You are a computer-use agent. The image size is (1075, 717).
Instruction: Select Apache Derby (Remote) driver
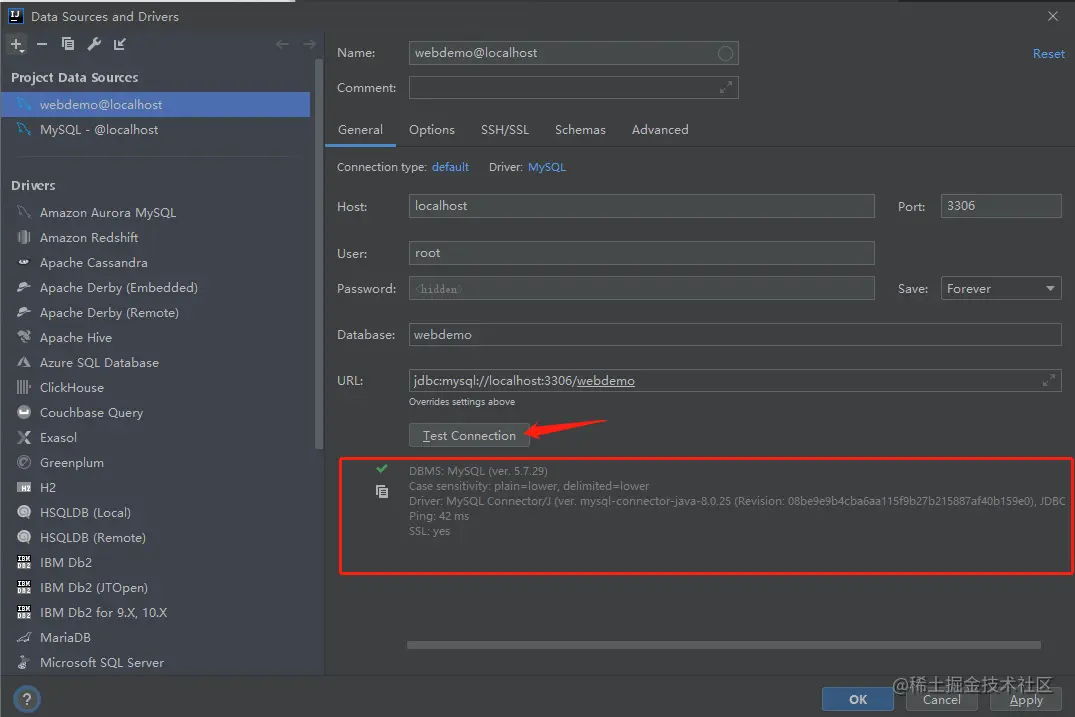click(x=109, y=313)
